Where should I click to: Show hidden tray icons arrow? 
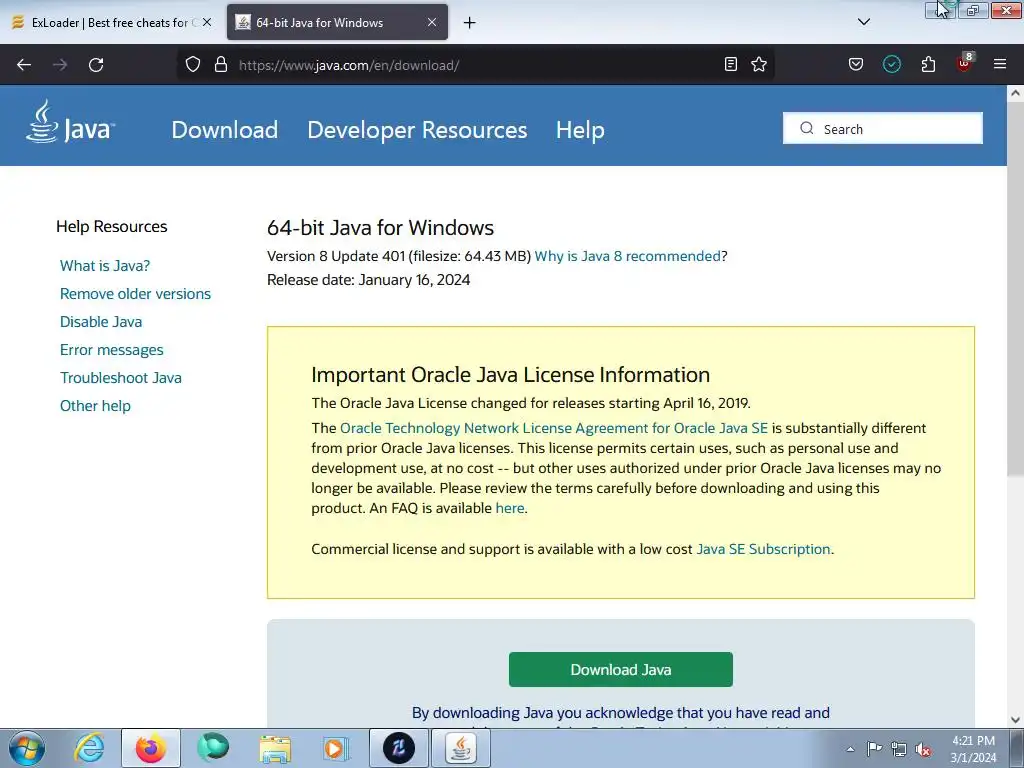click(850, 749)
